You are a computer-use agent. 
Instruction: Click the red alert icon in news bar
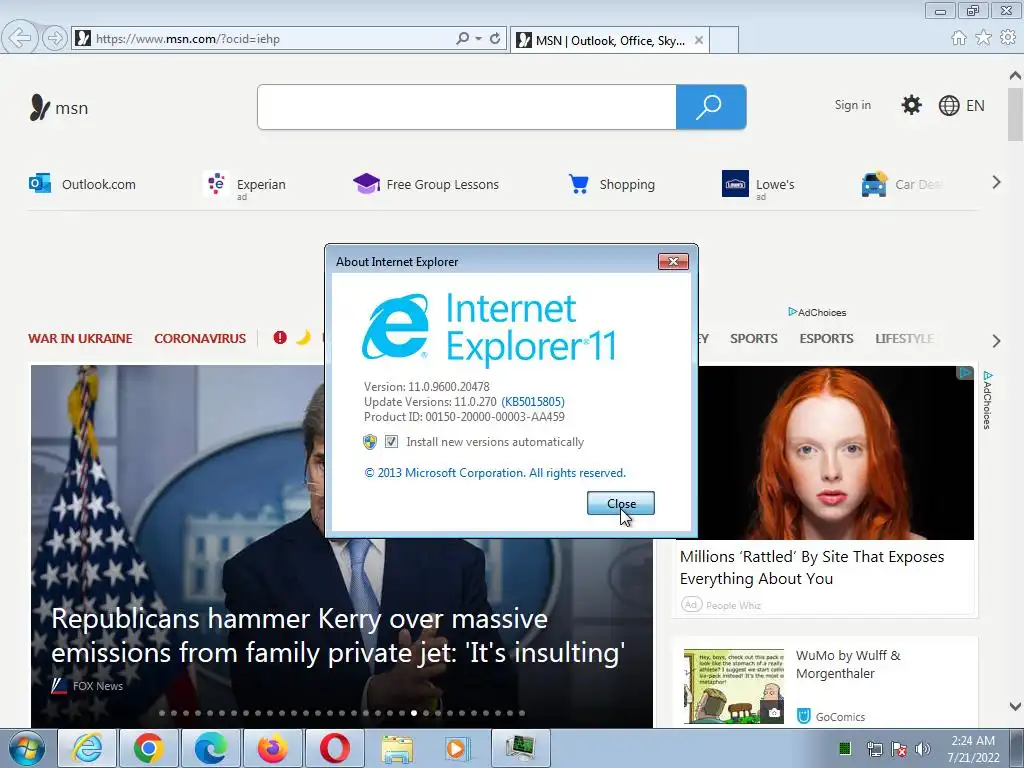[280, 338]
